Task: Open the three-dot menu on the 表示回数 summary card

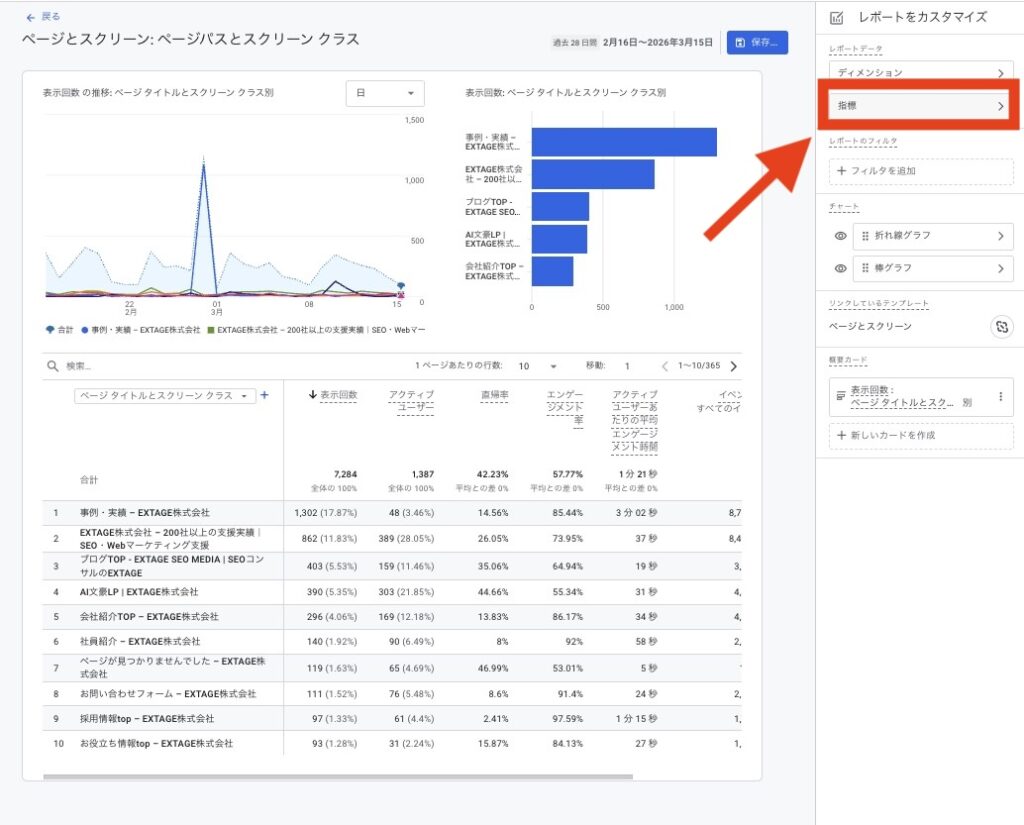Action: pos(1000,397)
